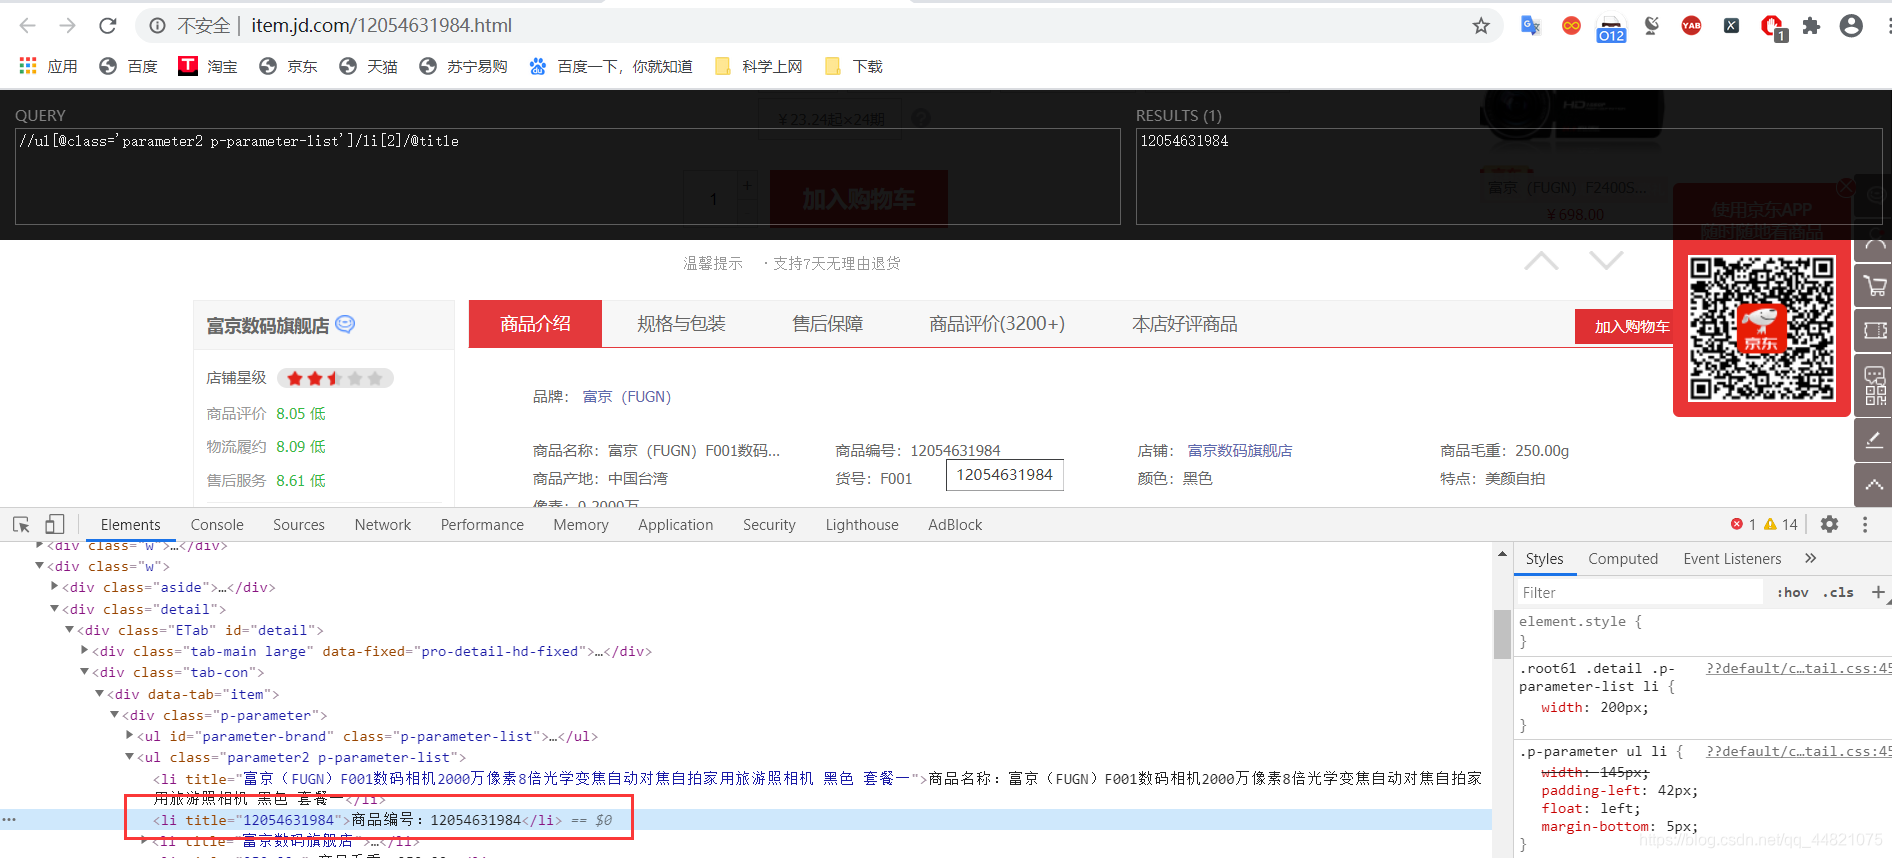
Task: Open the 下载 bookmark folder
Action: 853,66
